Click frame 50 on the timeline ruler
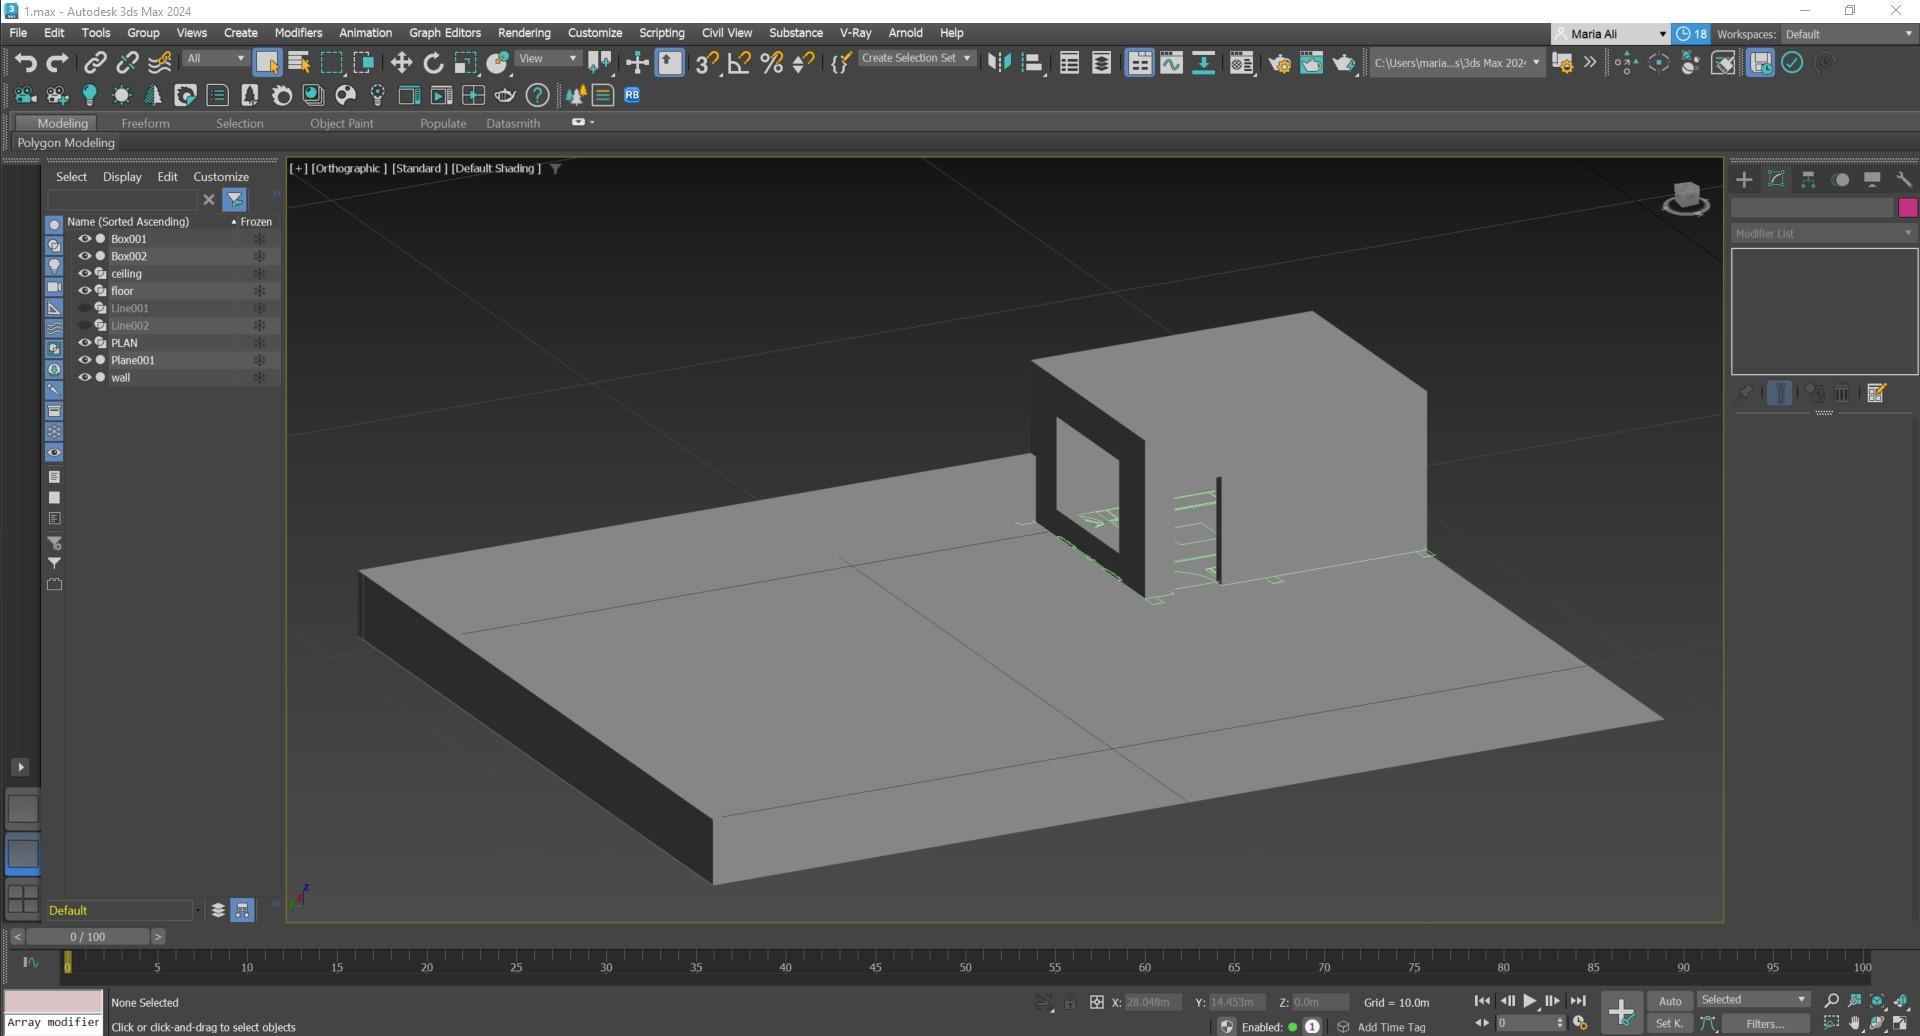 tap(965, 965)
